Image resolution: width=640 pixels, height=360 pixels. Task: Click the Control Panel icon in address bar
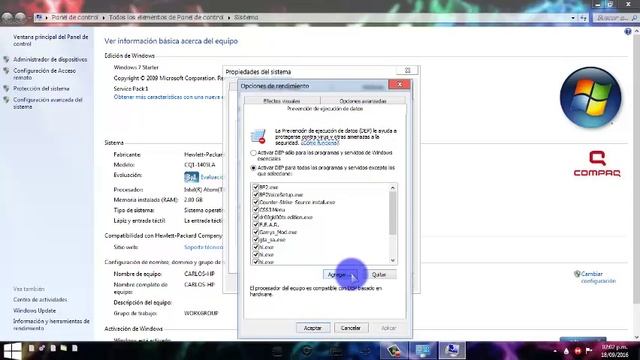point(39,18)
